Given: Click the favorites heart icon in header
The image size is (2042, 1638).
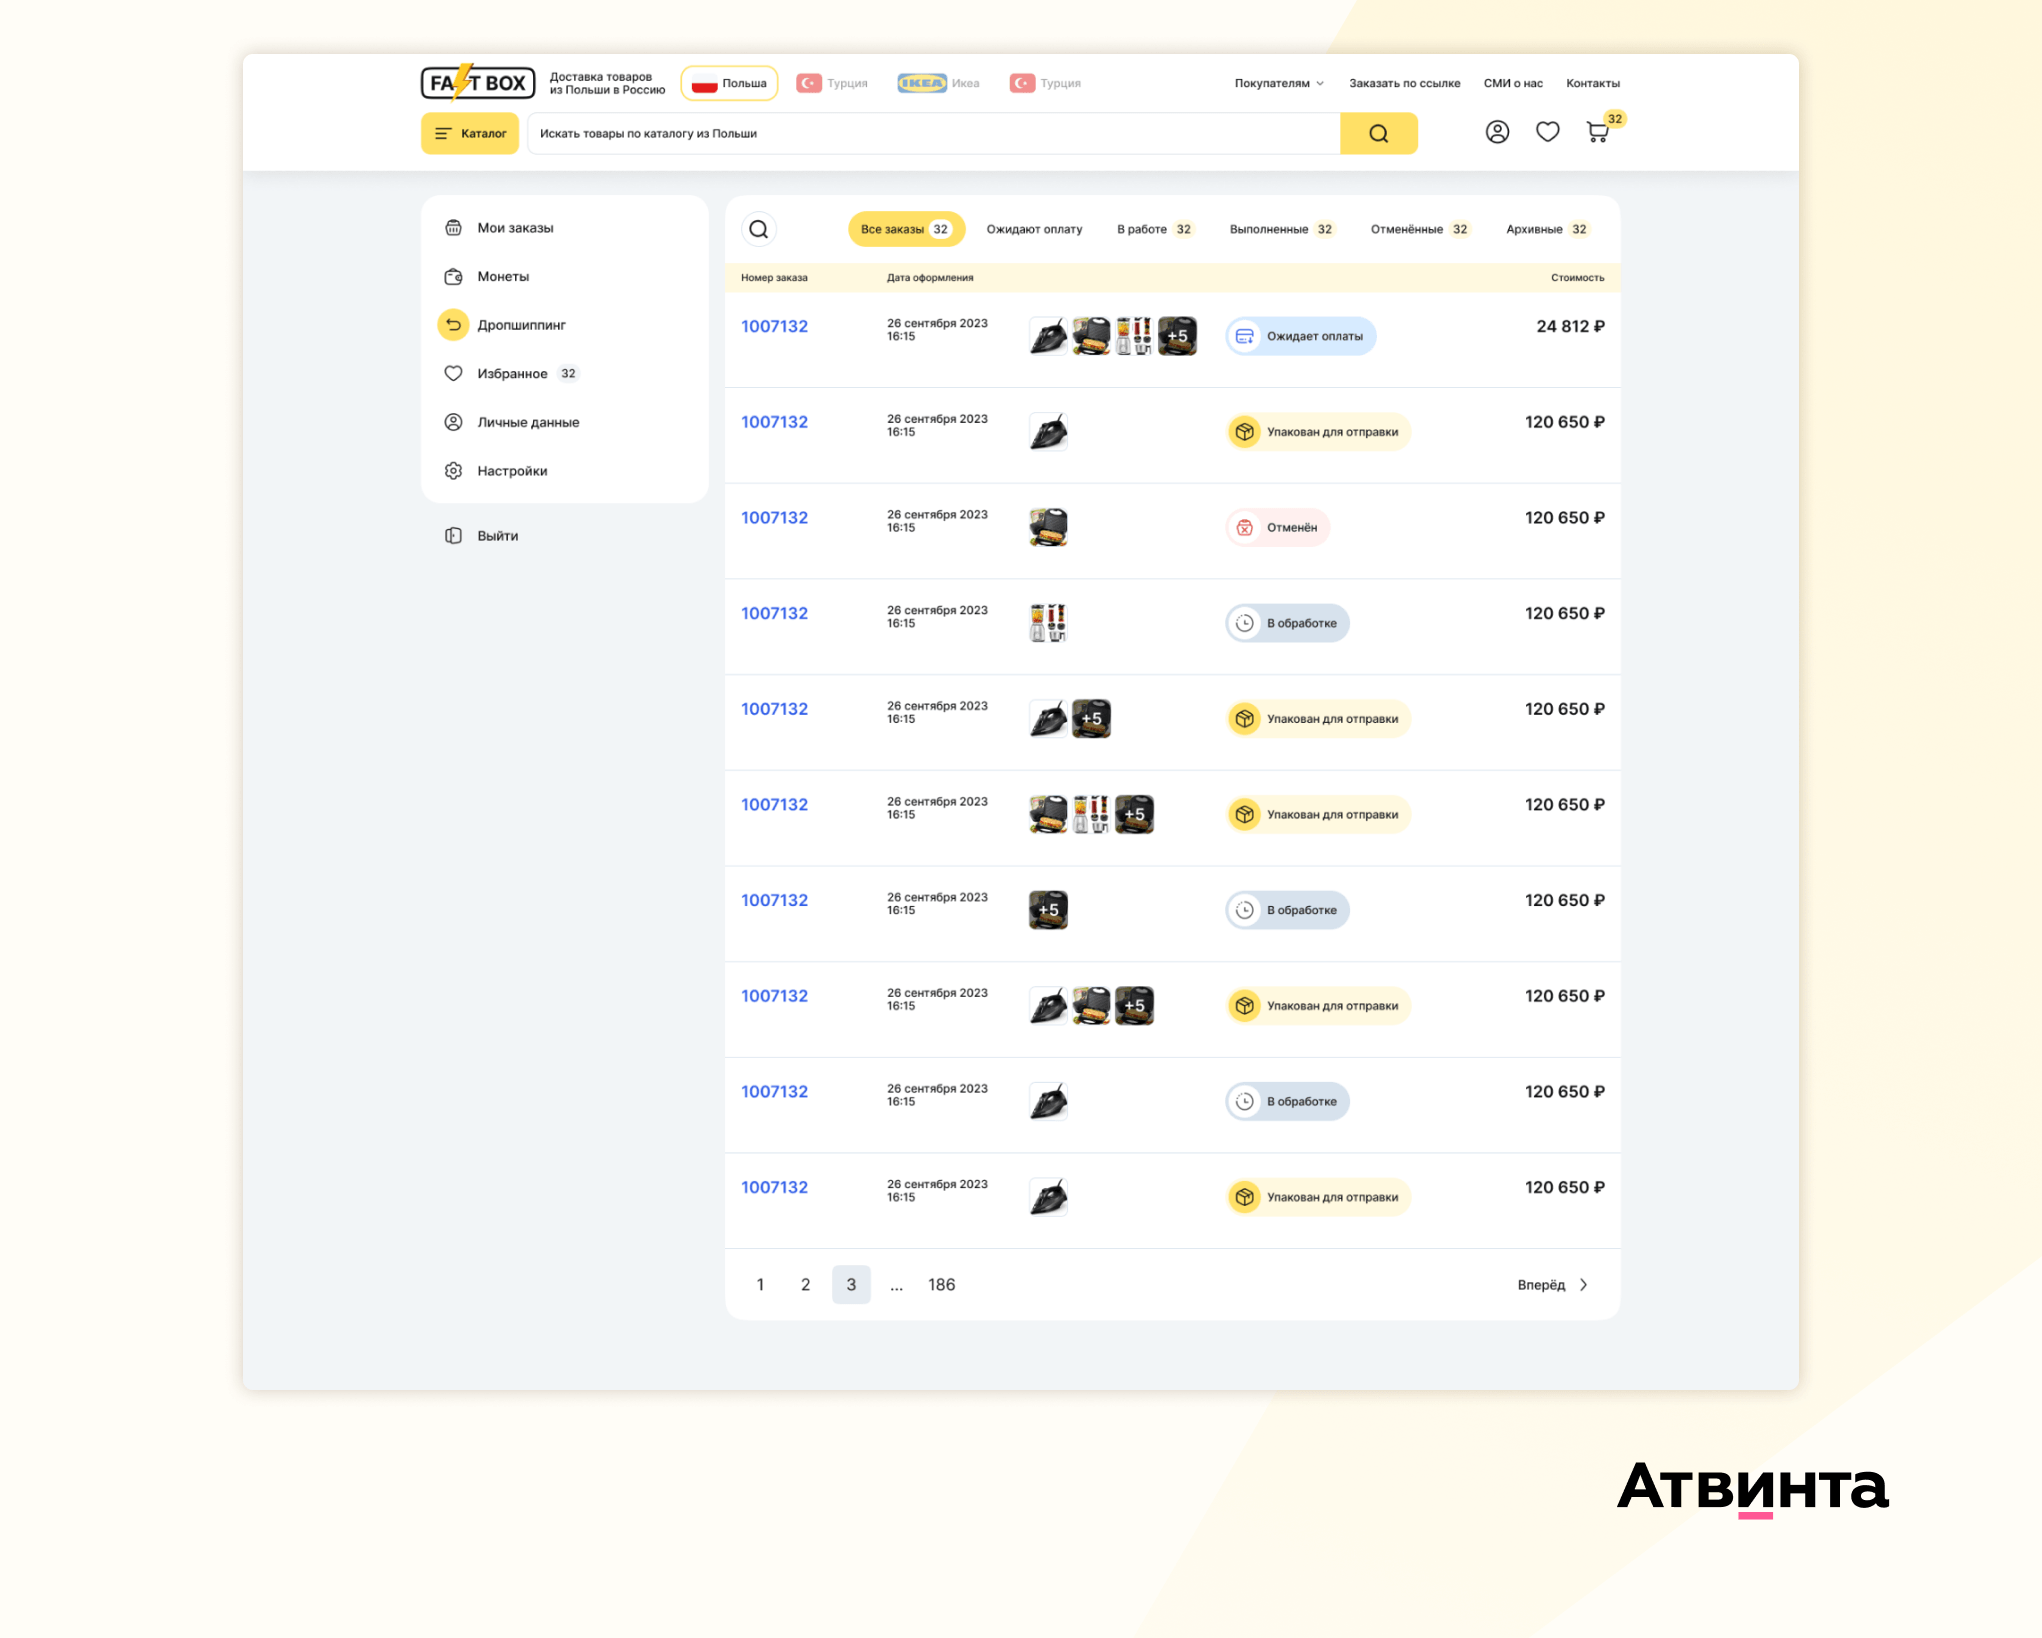Looking at the screenshot, I should coord(1547,132).
